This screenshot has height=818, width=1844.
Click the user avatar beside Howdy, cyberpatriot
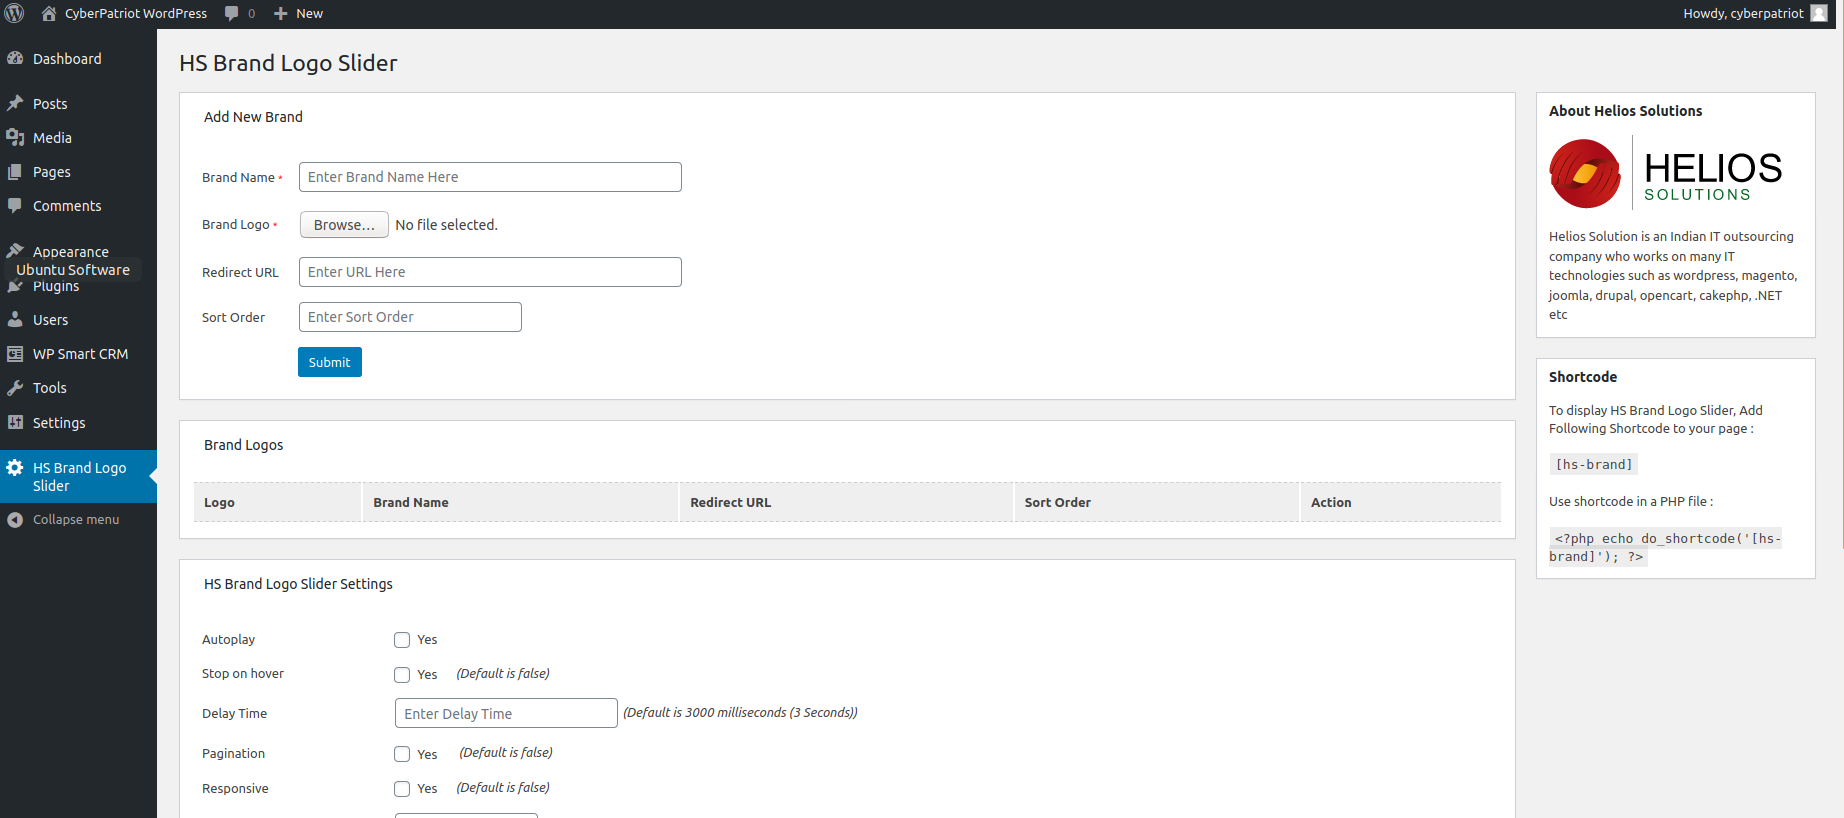(x=1818, y=13)
